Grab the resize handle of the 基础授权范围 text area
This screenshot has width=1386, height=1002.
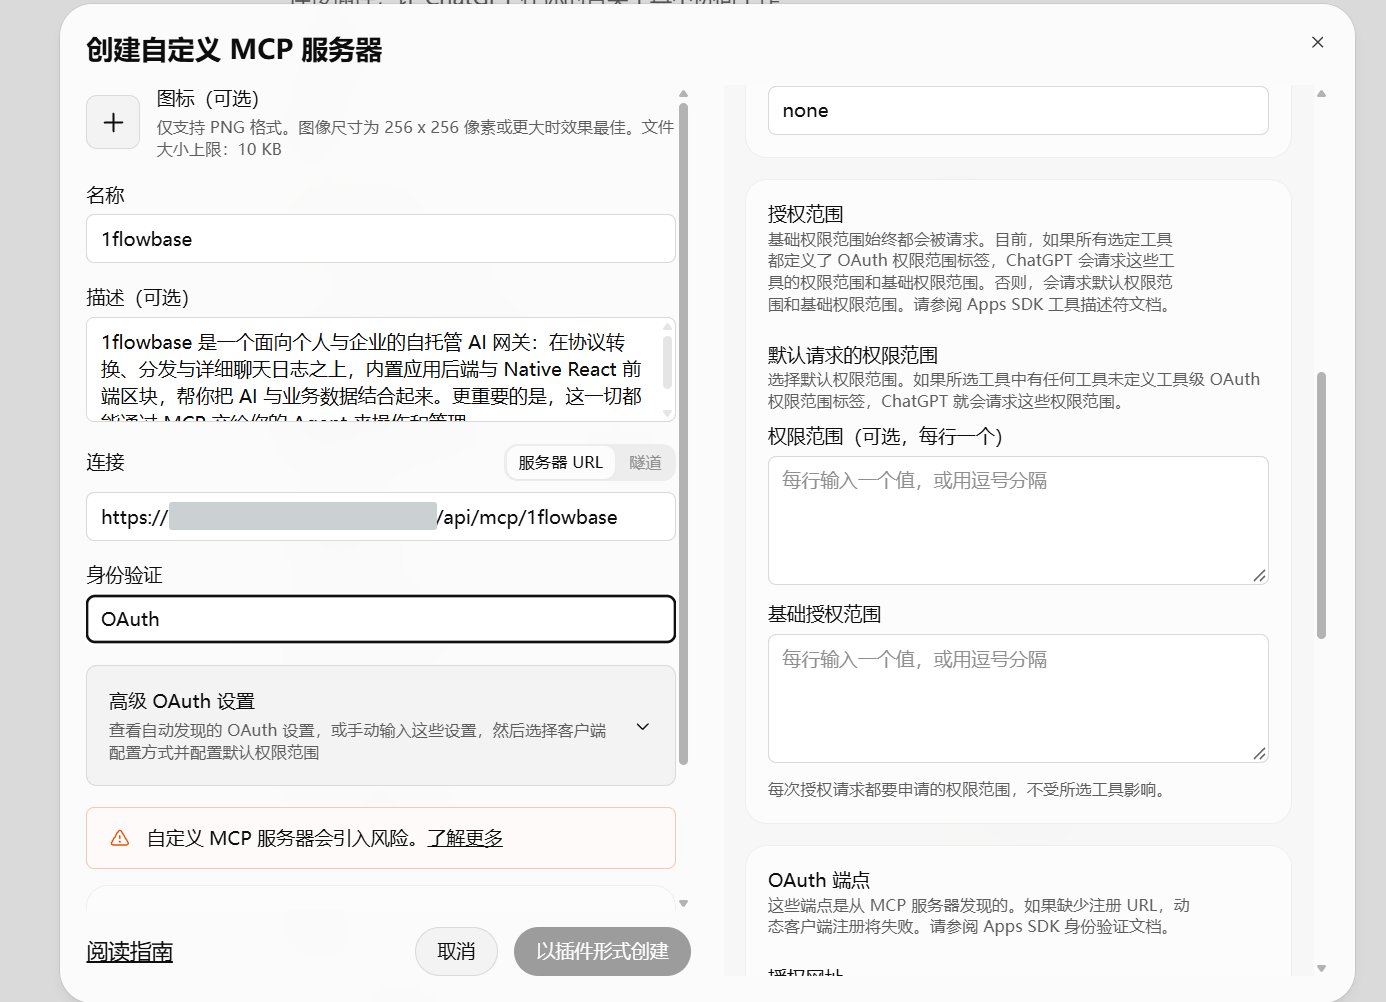(1259, 753)
